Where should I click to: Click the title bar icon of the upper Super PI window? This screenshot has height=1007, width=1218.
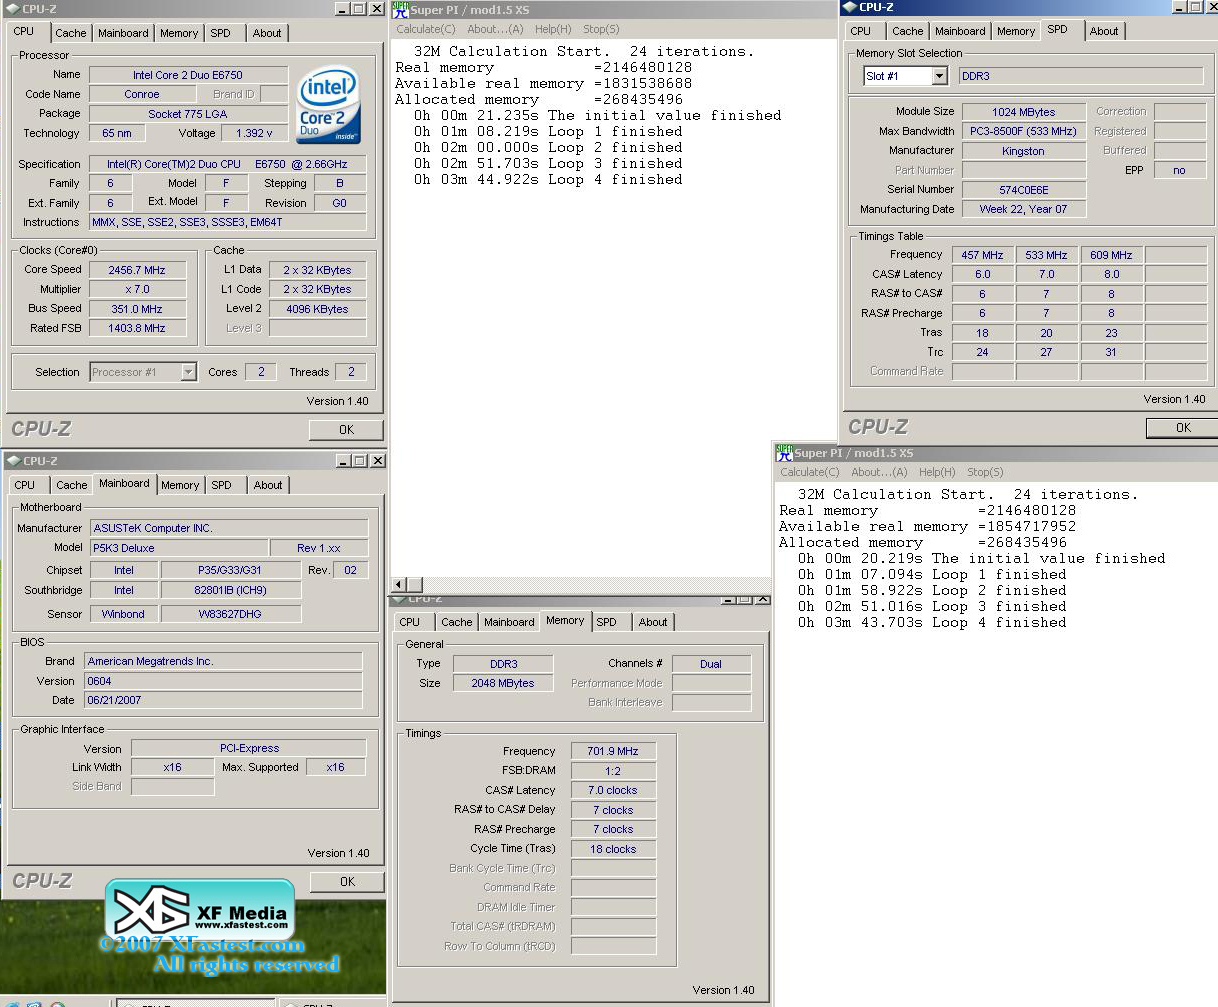pos(400,10)
